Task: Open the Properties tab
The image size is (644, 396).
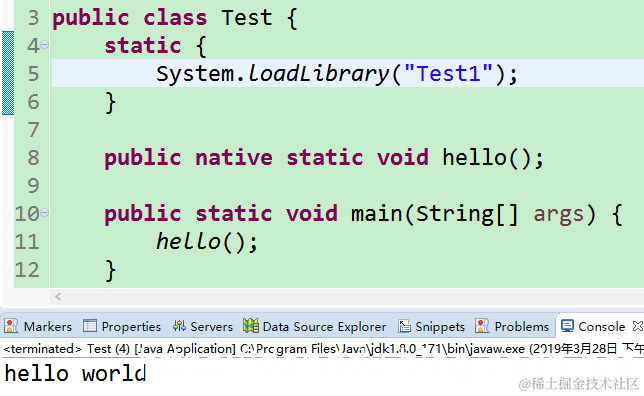Action: coord(122,327)
